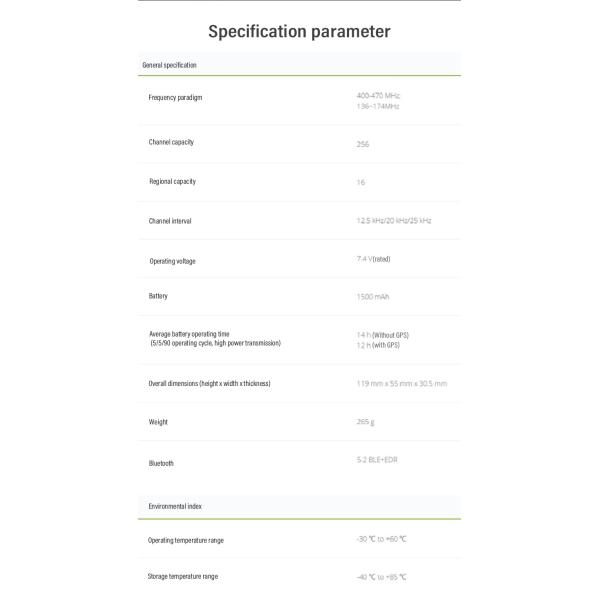600x600 pixels.
Task: Click the Channel capacity label
Action: click(x=171, y=142)
